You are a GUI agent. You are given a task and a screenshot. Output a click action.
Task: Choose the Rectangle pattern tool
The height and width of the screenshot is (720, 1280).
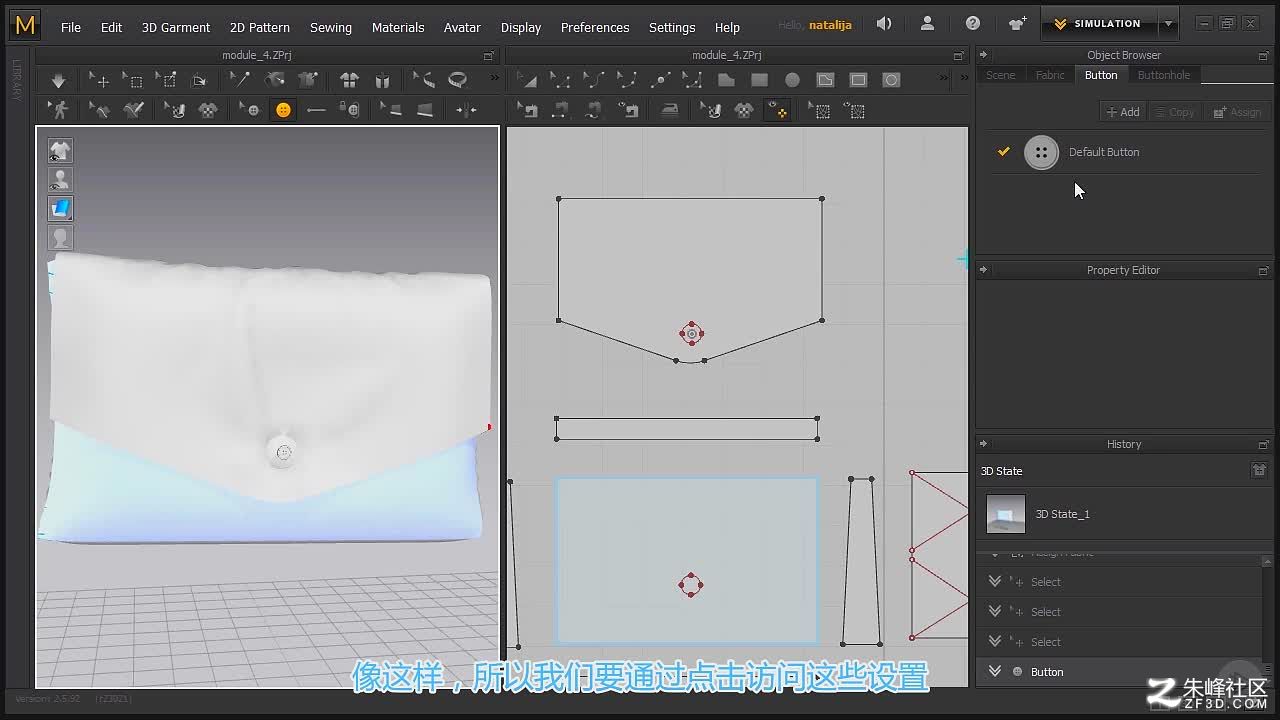pyautogui.click(x=760, y=80)
